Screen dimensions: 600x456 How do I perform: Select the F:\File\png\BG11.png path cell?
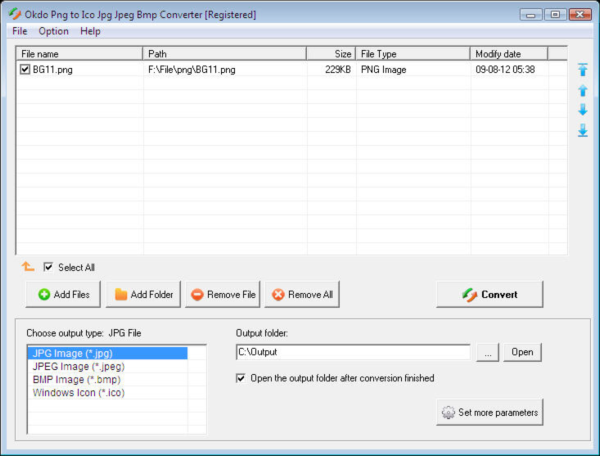coord(192,70)
